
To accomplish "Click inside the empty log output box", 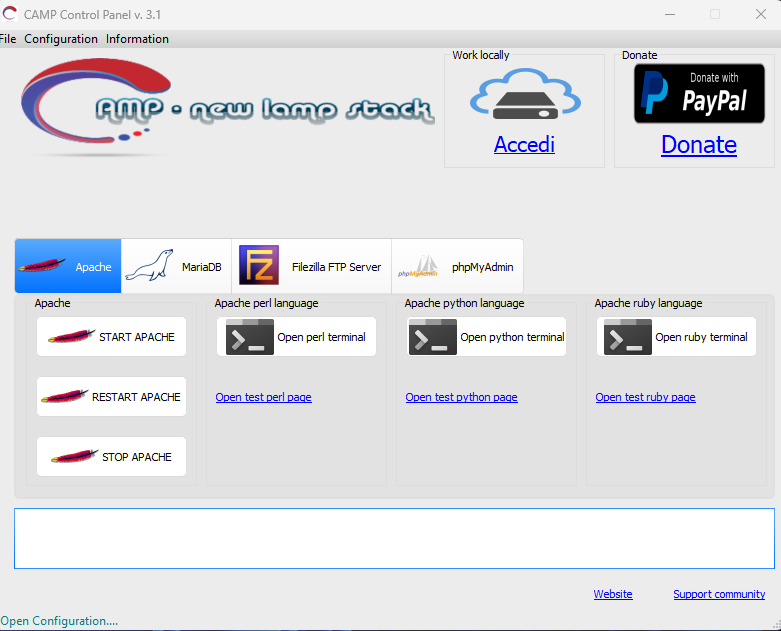I will (394, 538).
